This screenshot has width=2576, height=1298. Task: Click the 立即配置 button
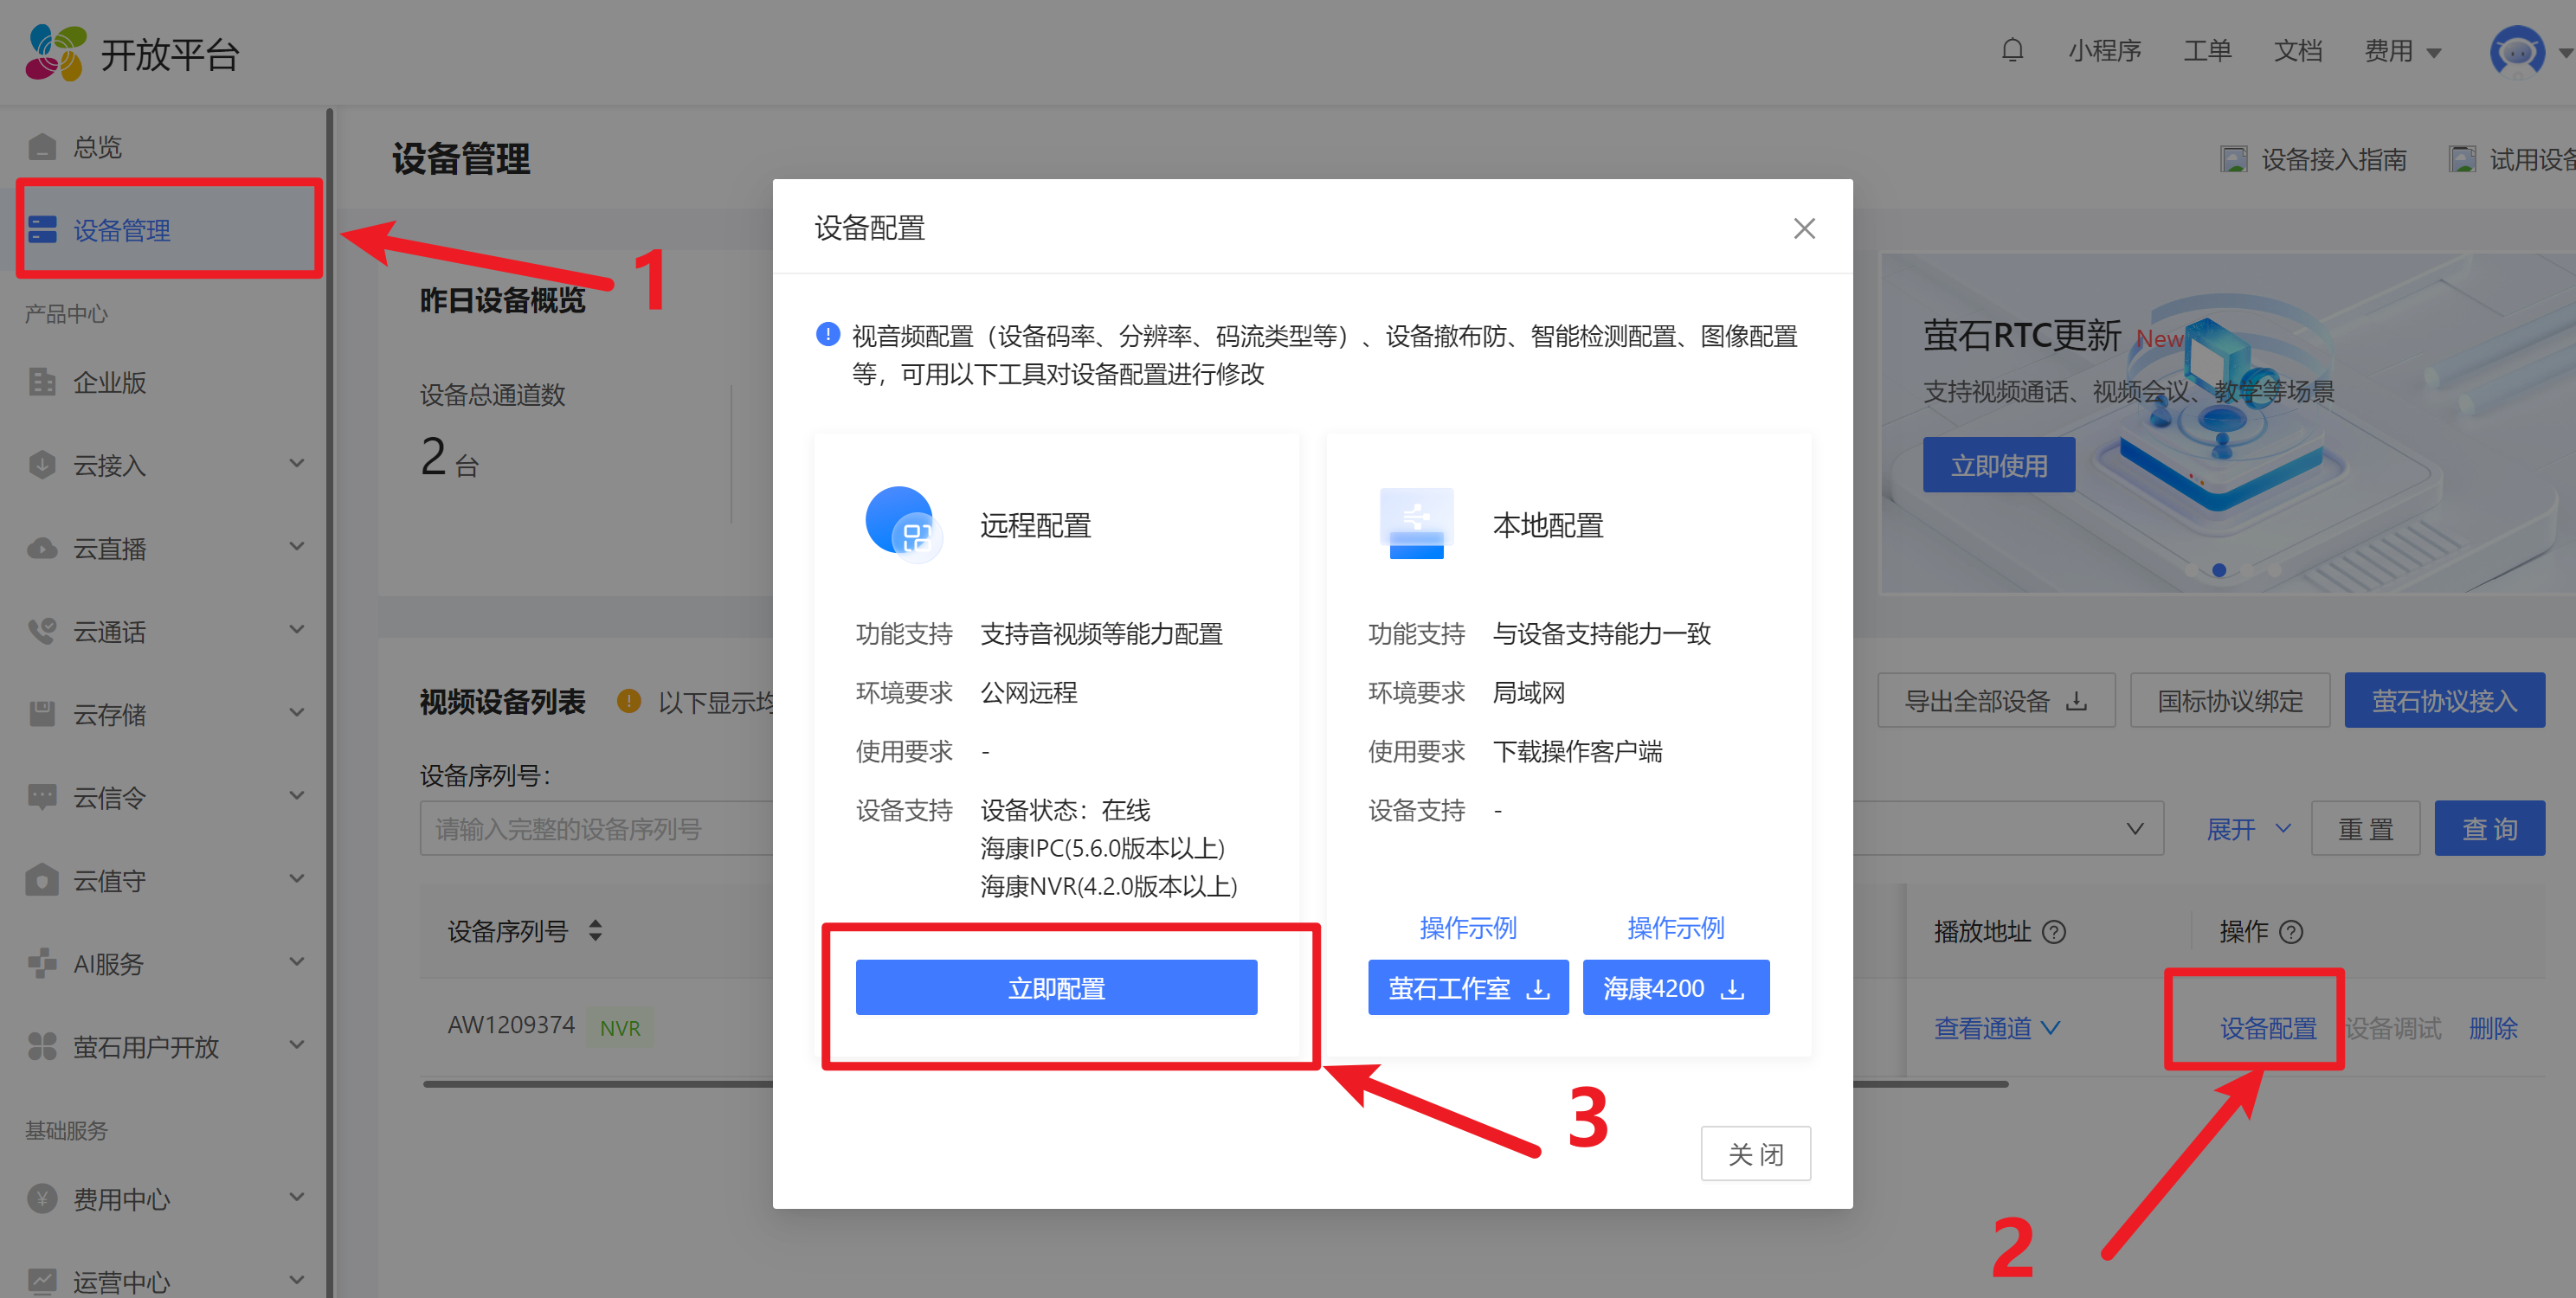(1055, 987)
